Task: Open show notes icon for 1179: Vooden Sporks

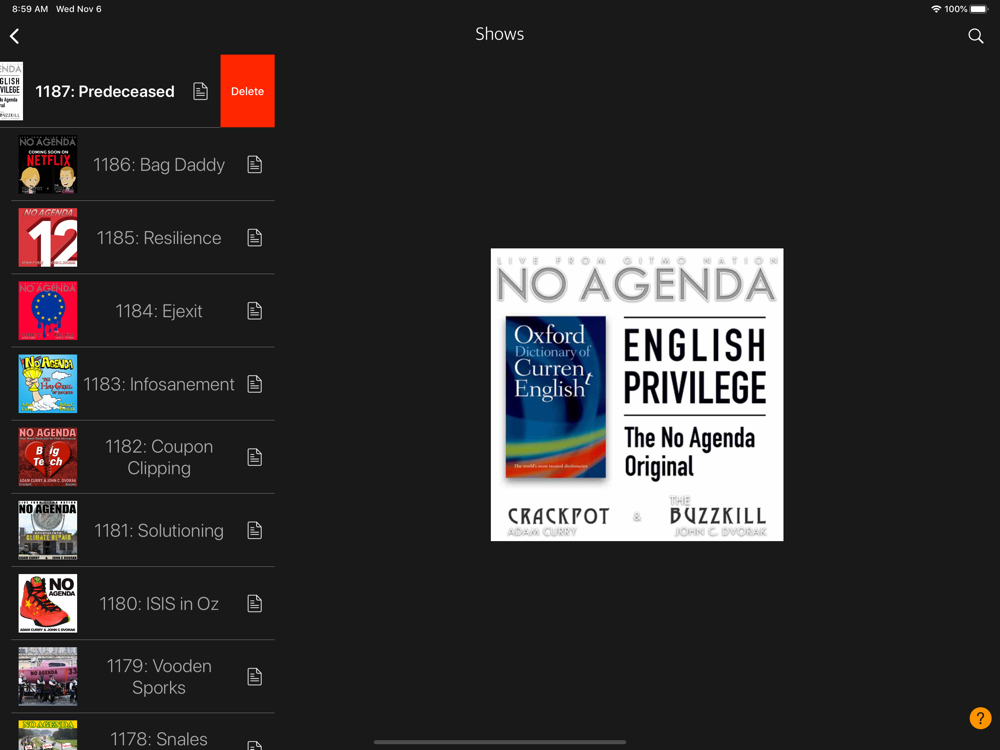Action: [254, 677]
